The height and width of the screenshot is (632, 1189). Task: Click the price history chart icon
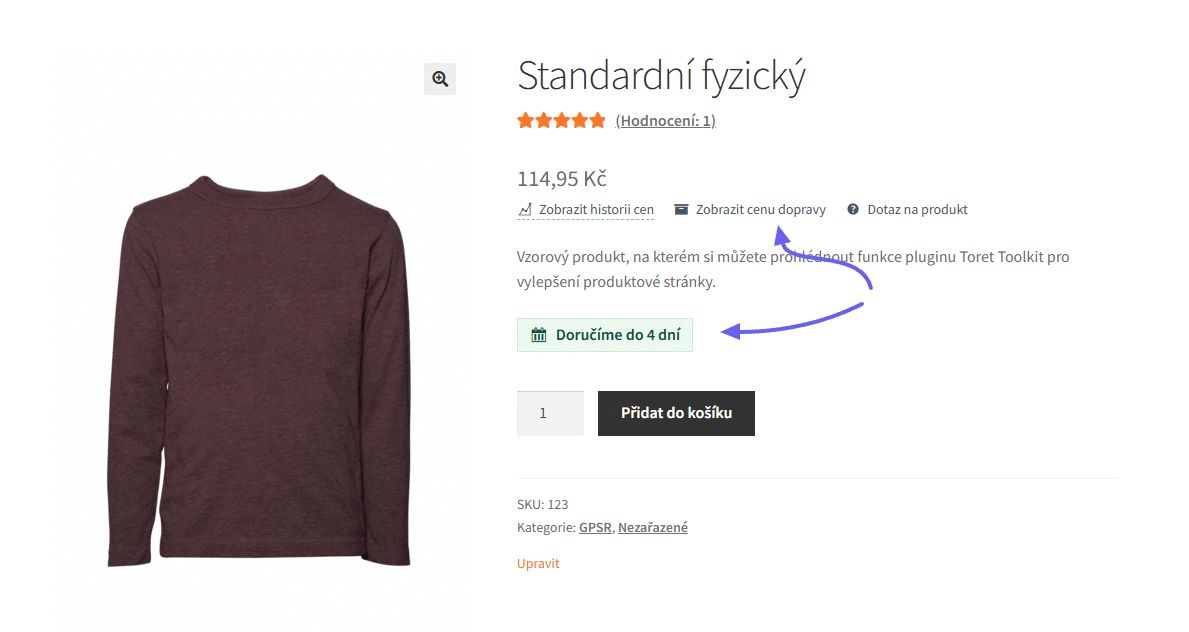525,210
